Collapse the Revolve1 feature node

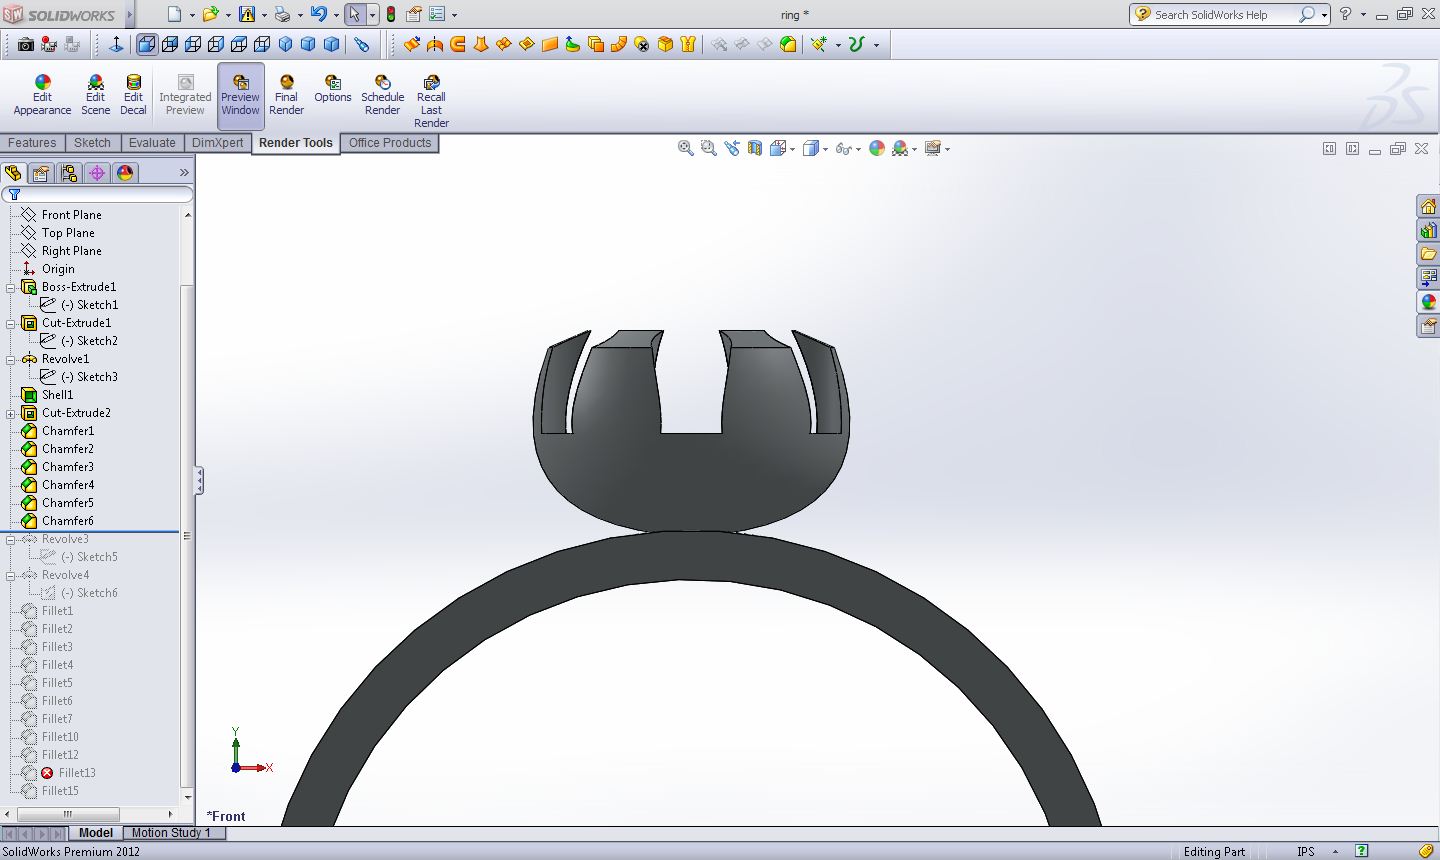click(x=11, y=359)
